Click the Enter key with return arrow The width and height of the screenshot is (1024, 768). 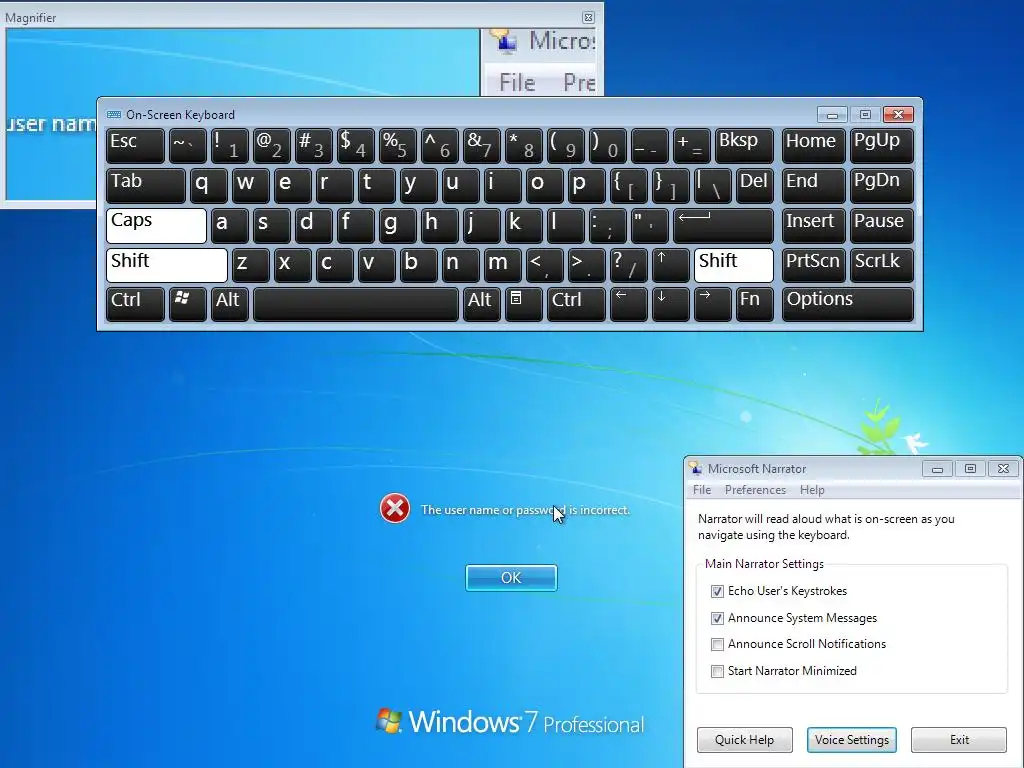click(x=724, y=225)
